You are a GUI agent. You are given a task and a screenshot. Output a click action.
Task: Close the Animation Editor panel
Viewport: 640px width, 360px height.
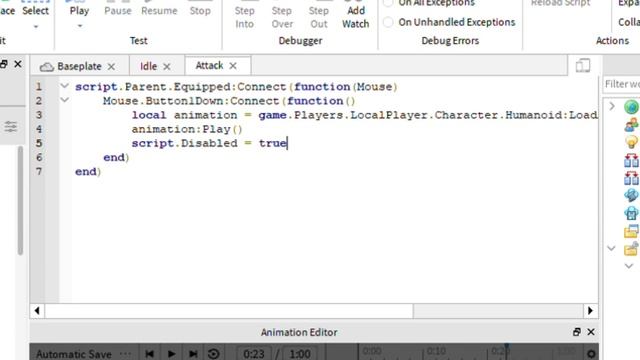coord(591,332)
